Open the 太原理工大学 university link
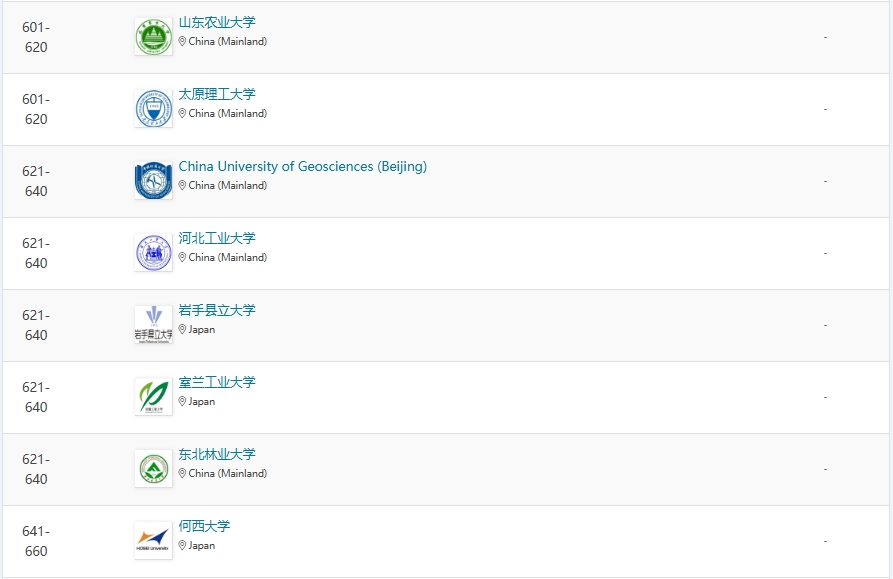 point(217,94)
